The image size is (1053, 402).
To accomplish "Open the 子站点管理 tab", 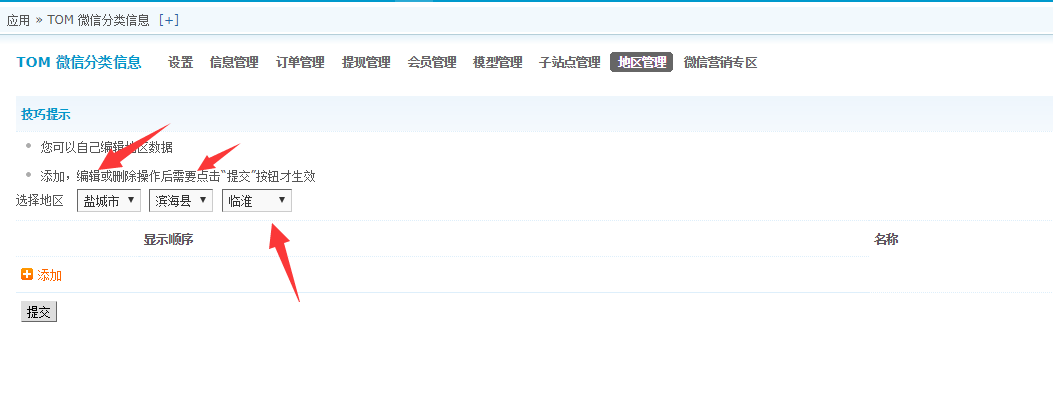I will 569,62.
